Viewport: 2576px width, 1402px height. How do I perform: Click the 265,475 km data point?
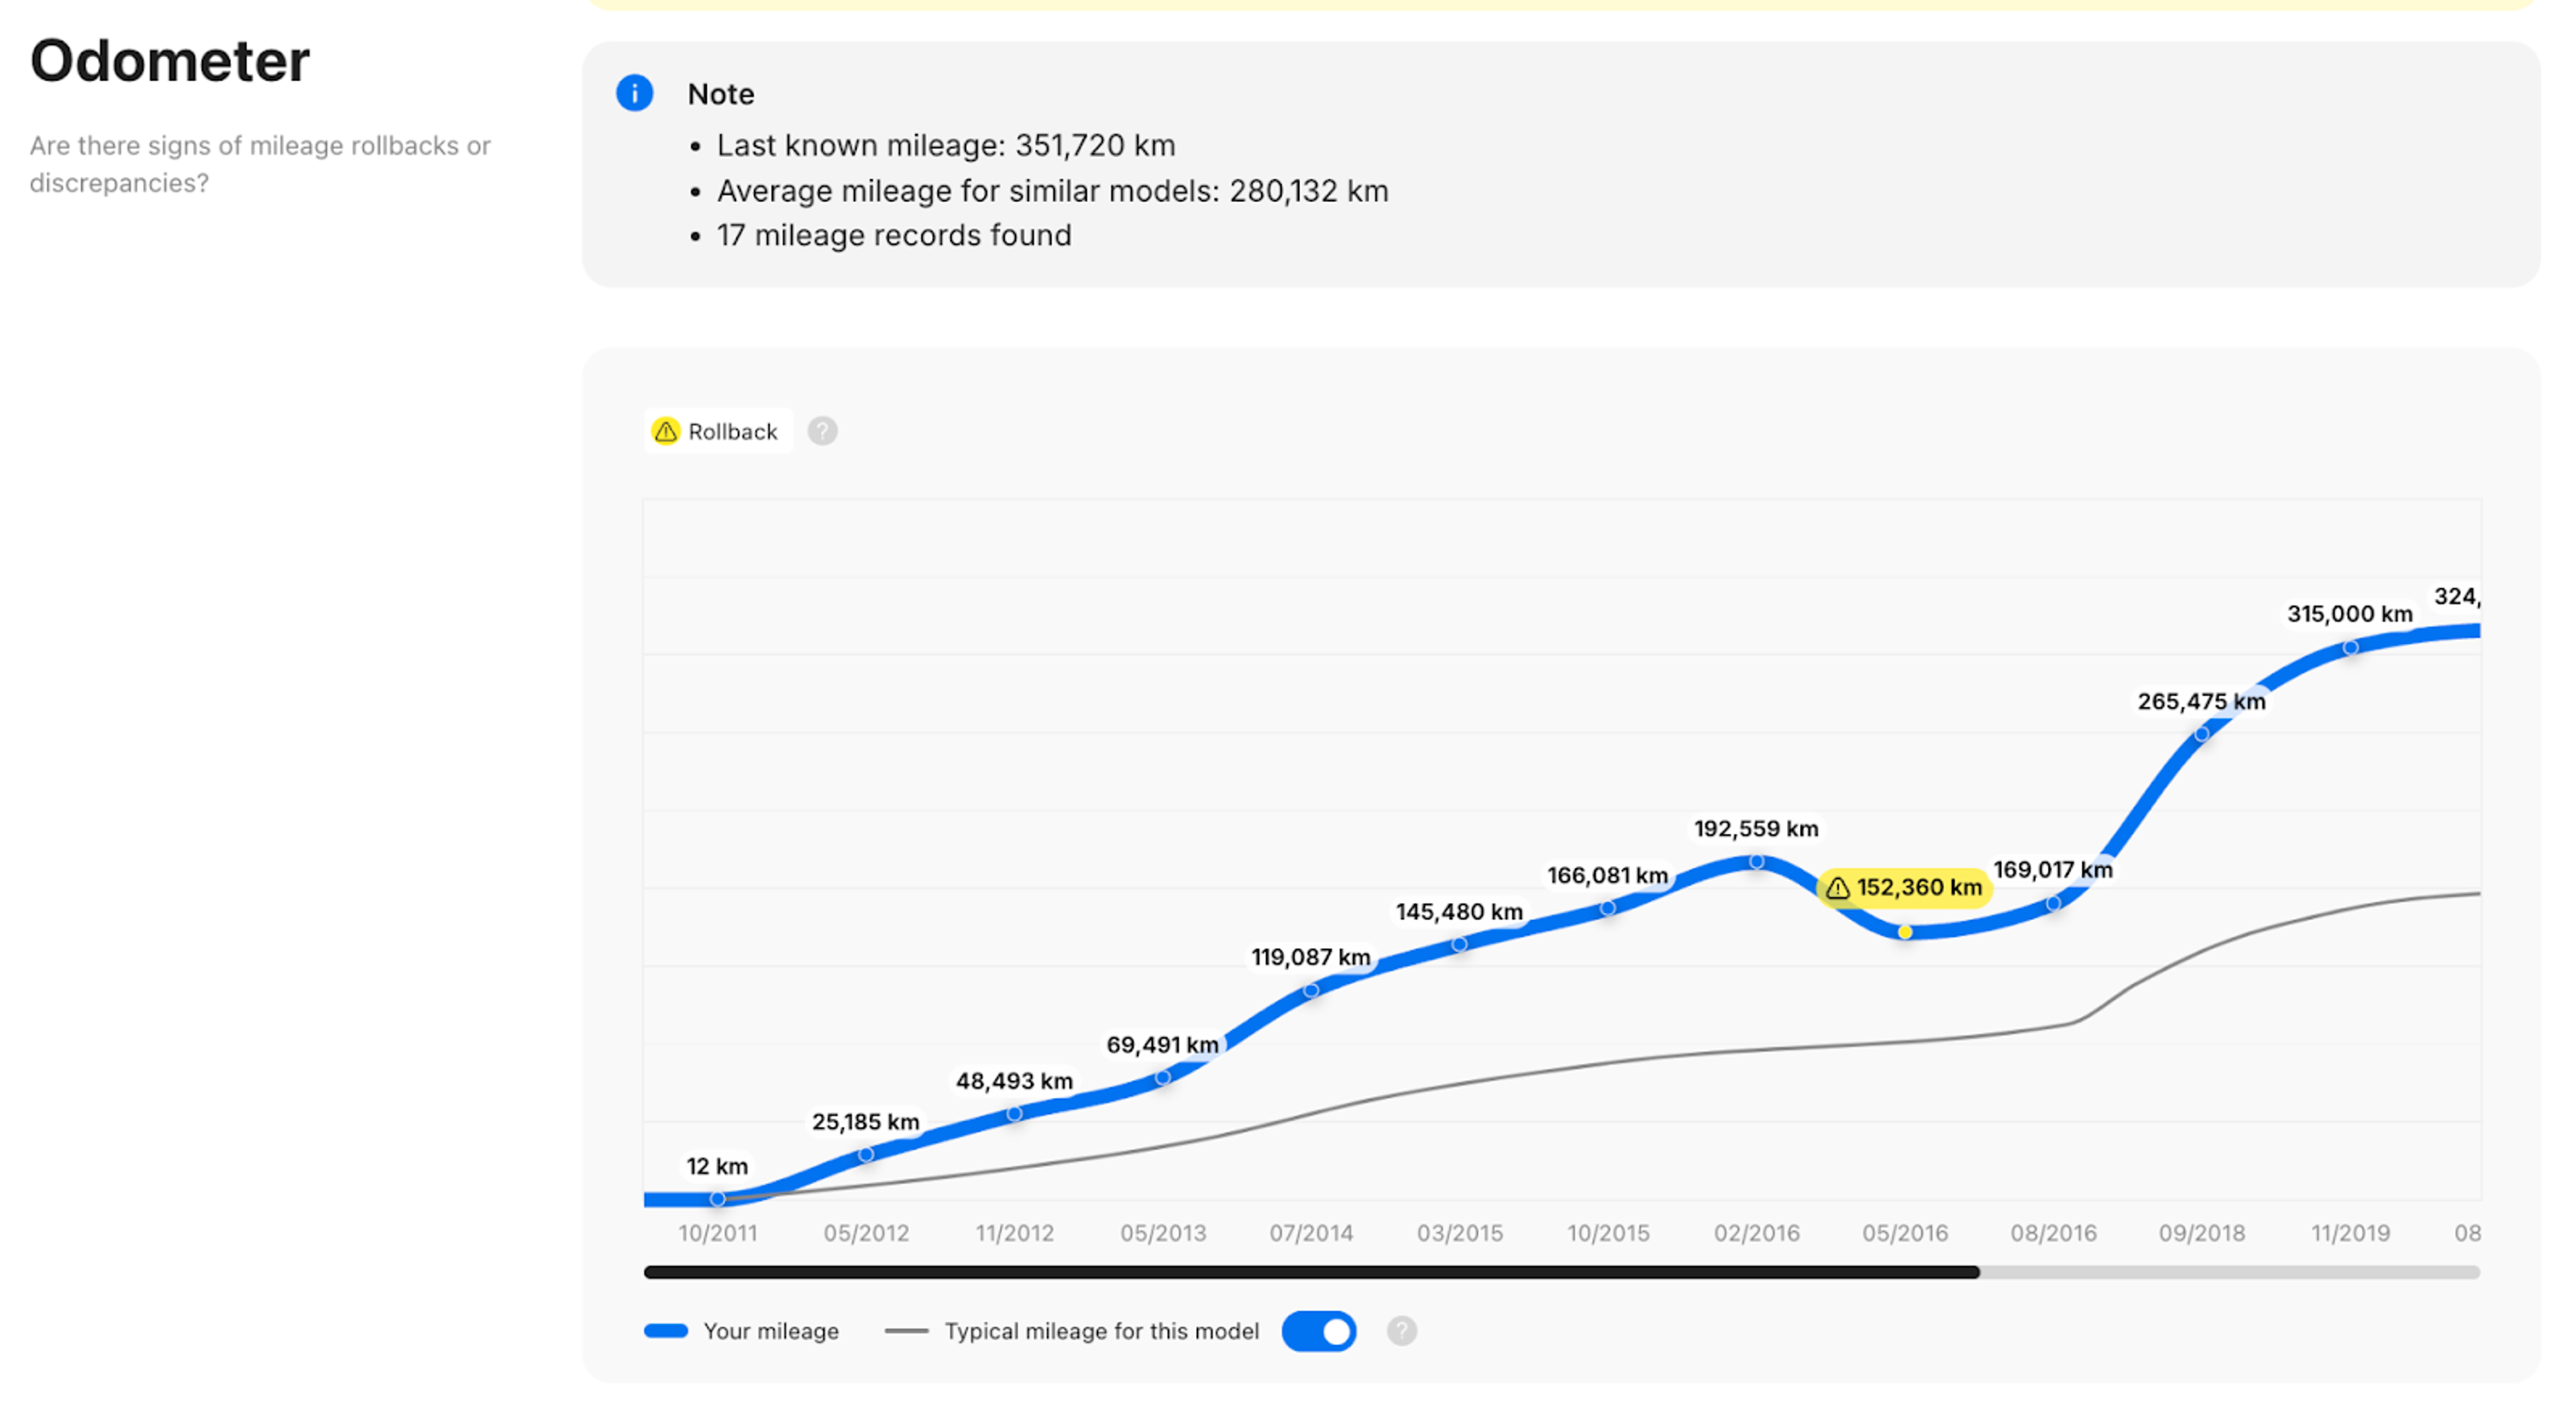[x=2201, y=734]
